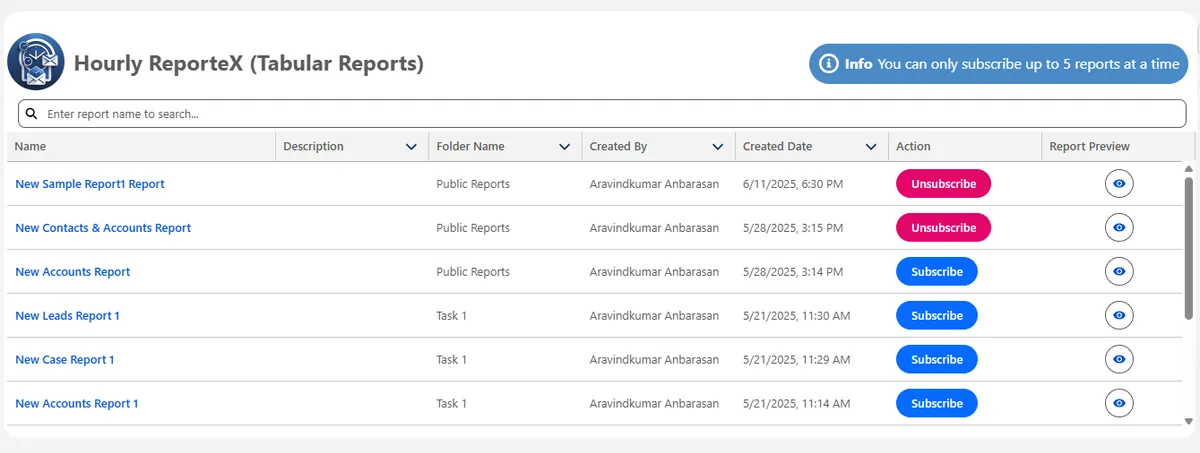
Task: Click Task 1 folder in New Leads Report 1 row
Action: 451,316
